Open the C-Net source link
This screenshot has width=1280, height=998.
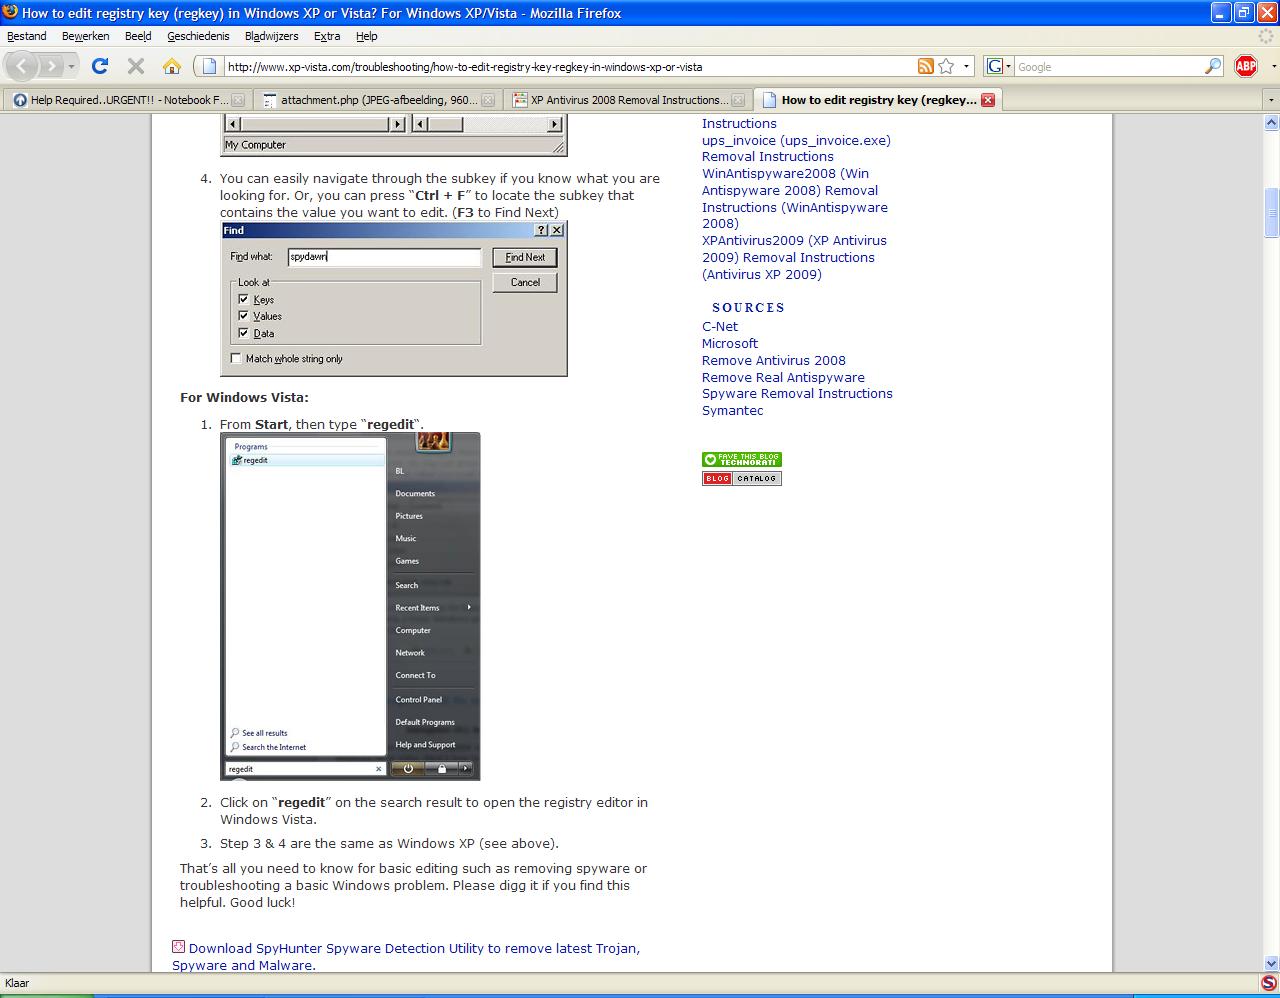[720, 327]
